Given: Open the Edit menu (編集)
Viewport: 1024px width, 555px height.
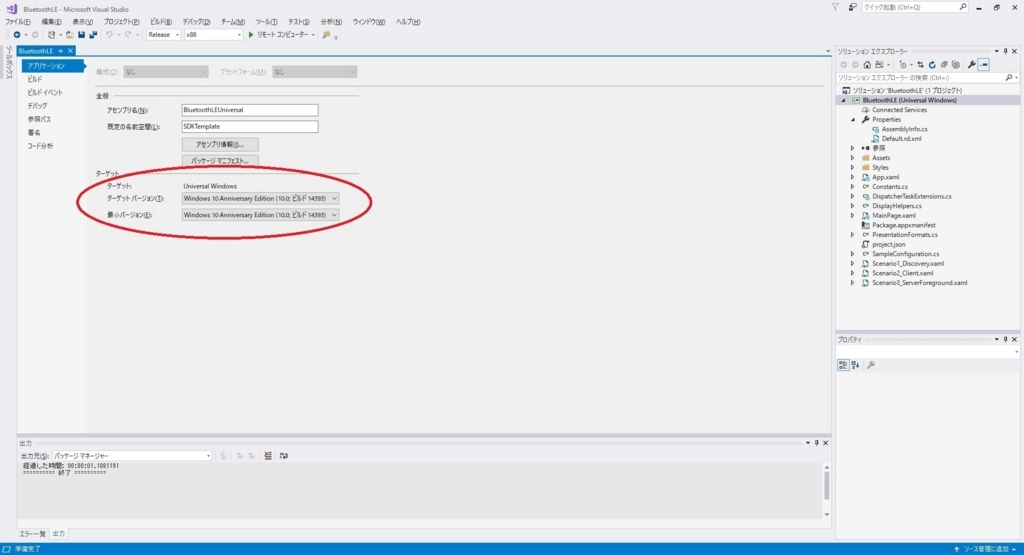Looking at the screenshot, I should click(x=52, y=22).
